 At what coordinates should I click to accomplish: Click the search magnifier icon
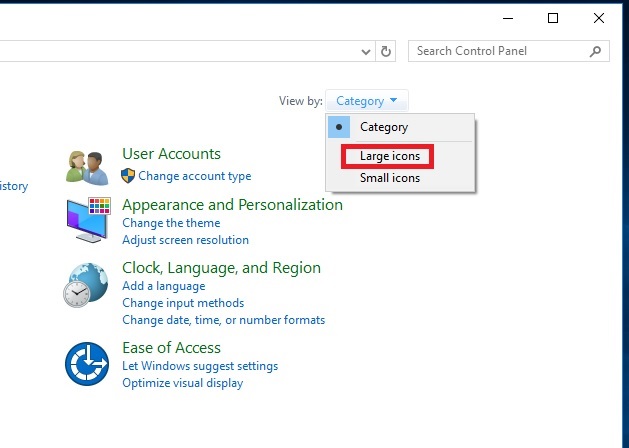[595, 51]
